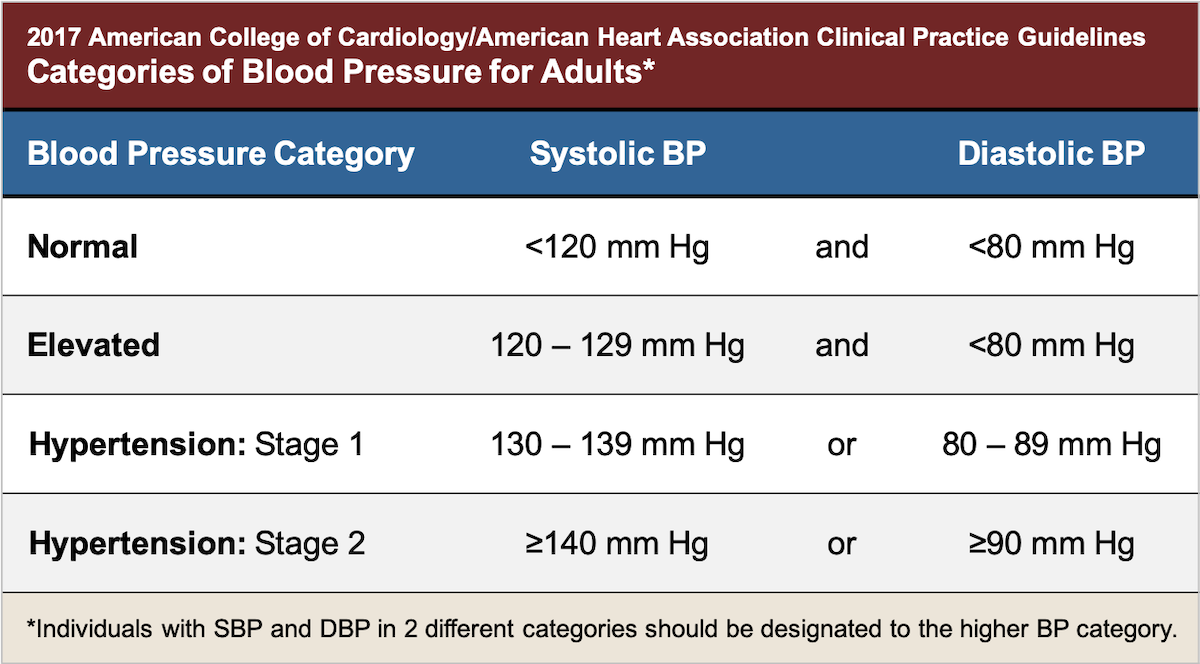The height and width of the screenshot is (664, 1200).
Task: Select the "Normal" category row label
Action: click(83, 247)
